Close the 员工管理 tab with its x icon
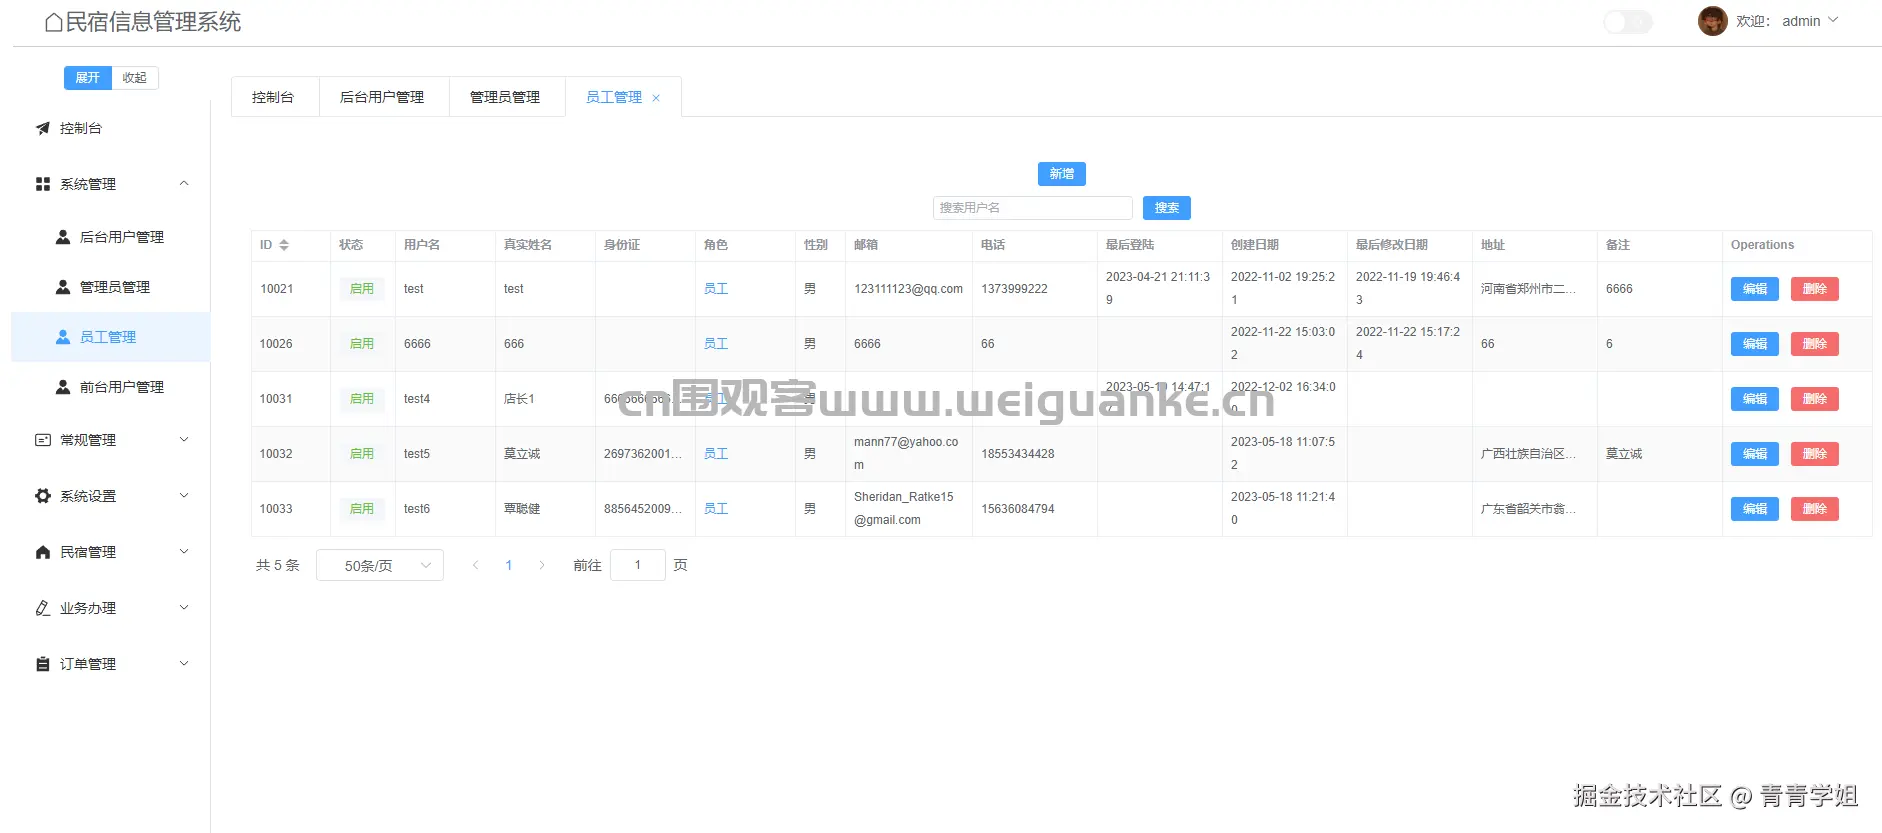Viewport: 1882px width, 833px height. point(656,98)
